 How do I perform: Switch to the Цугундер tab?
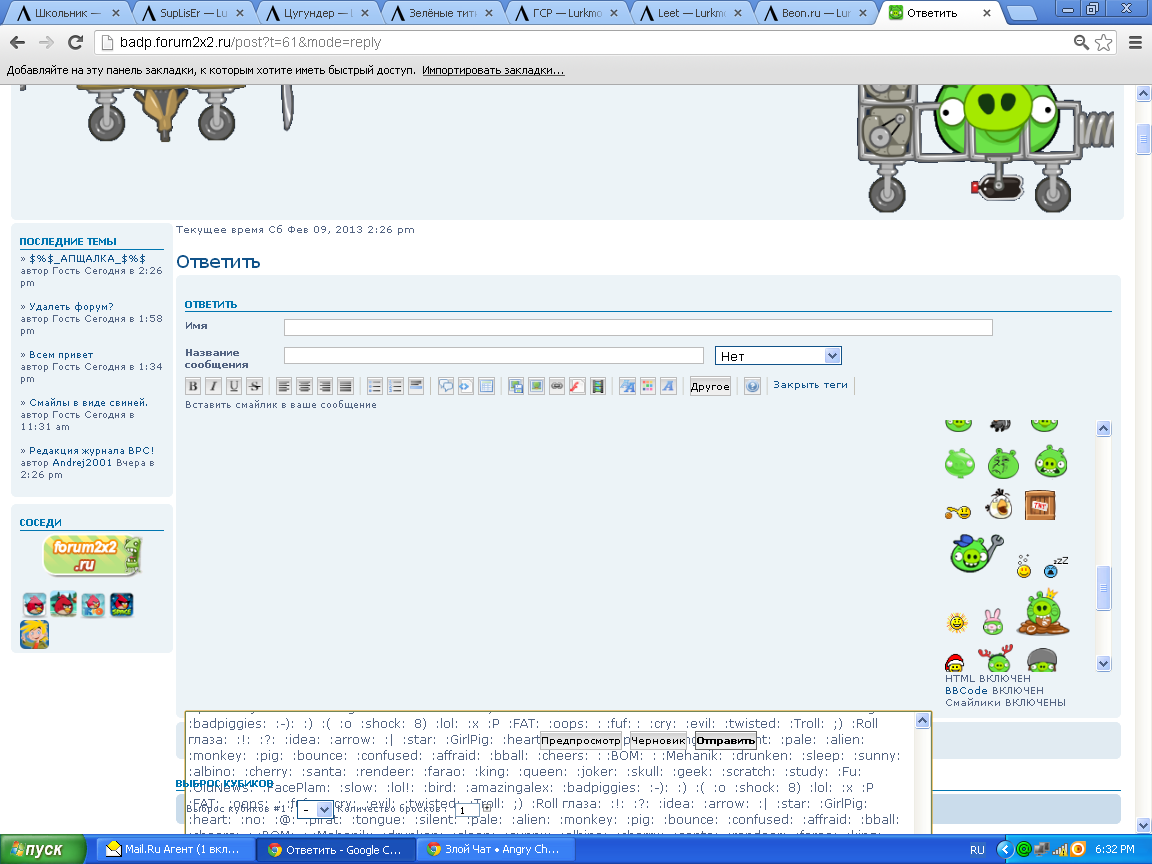pos(319,12)
